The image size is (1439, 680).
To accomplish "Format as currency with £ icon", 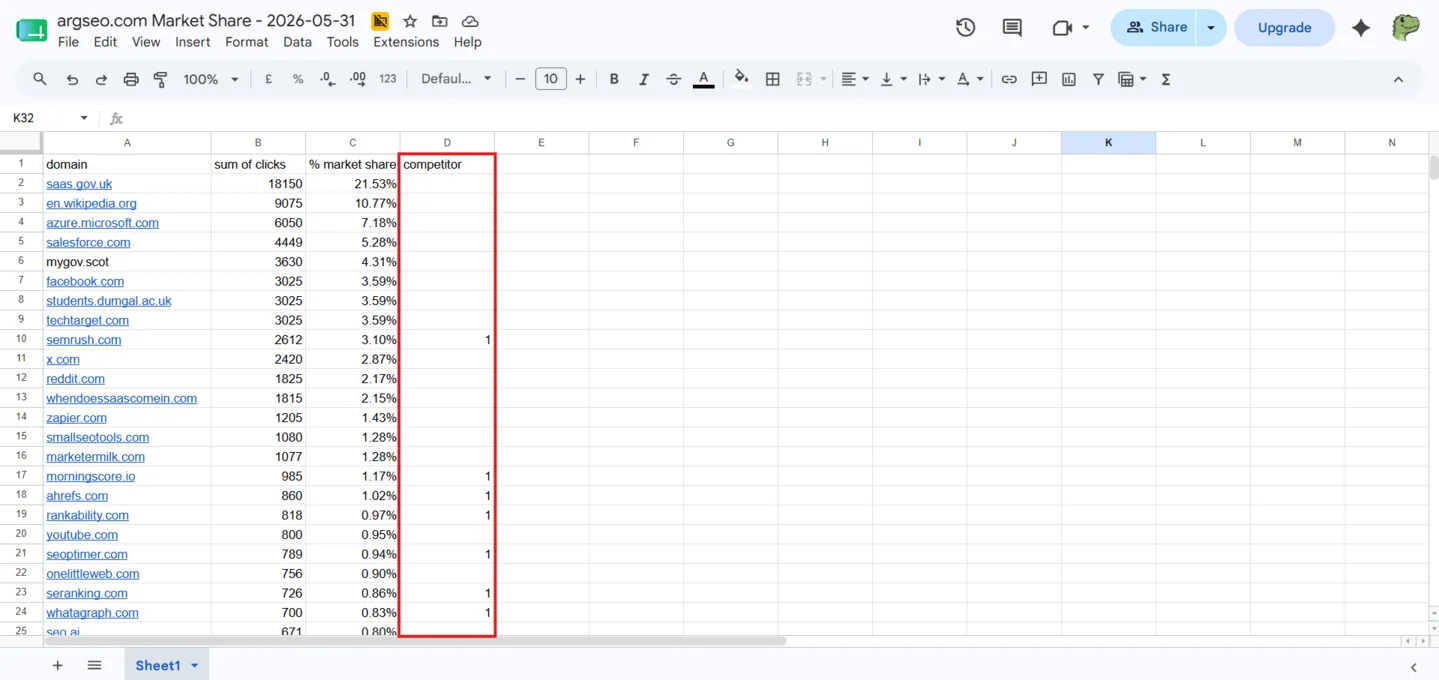I will click(x=268, y=79).
